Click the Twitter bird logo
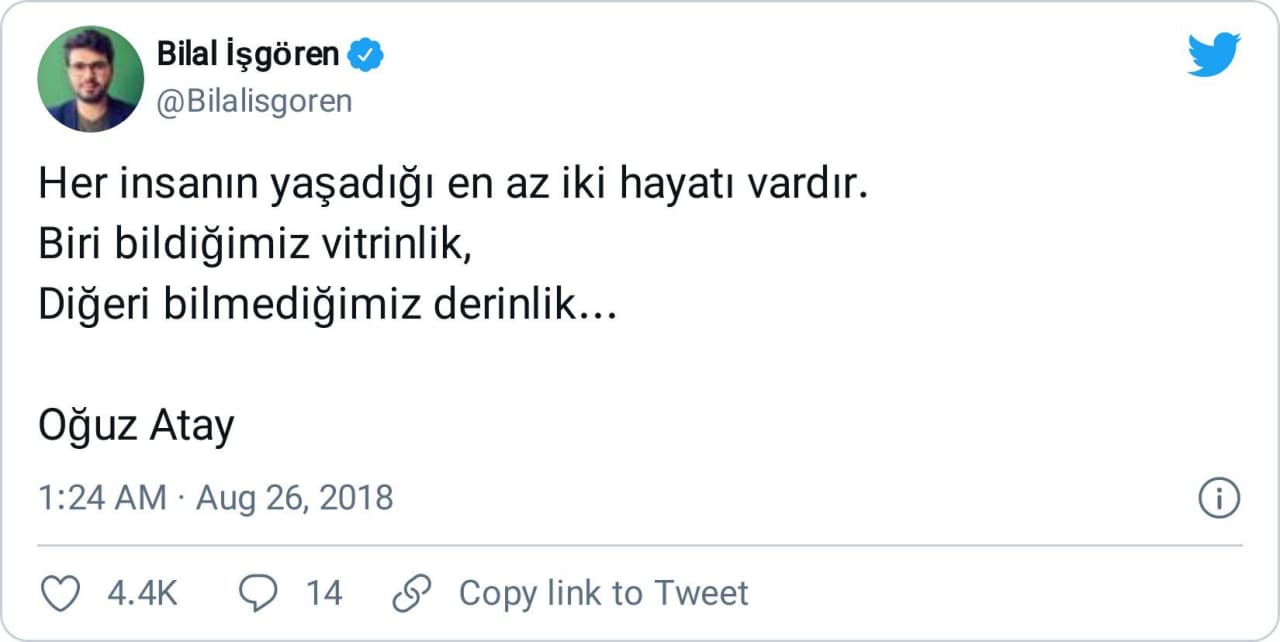1280x642 pixels. (1214, 55)
